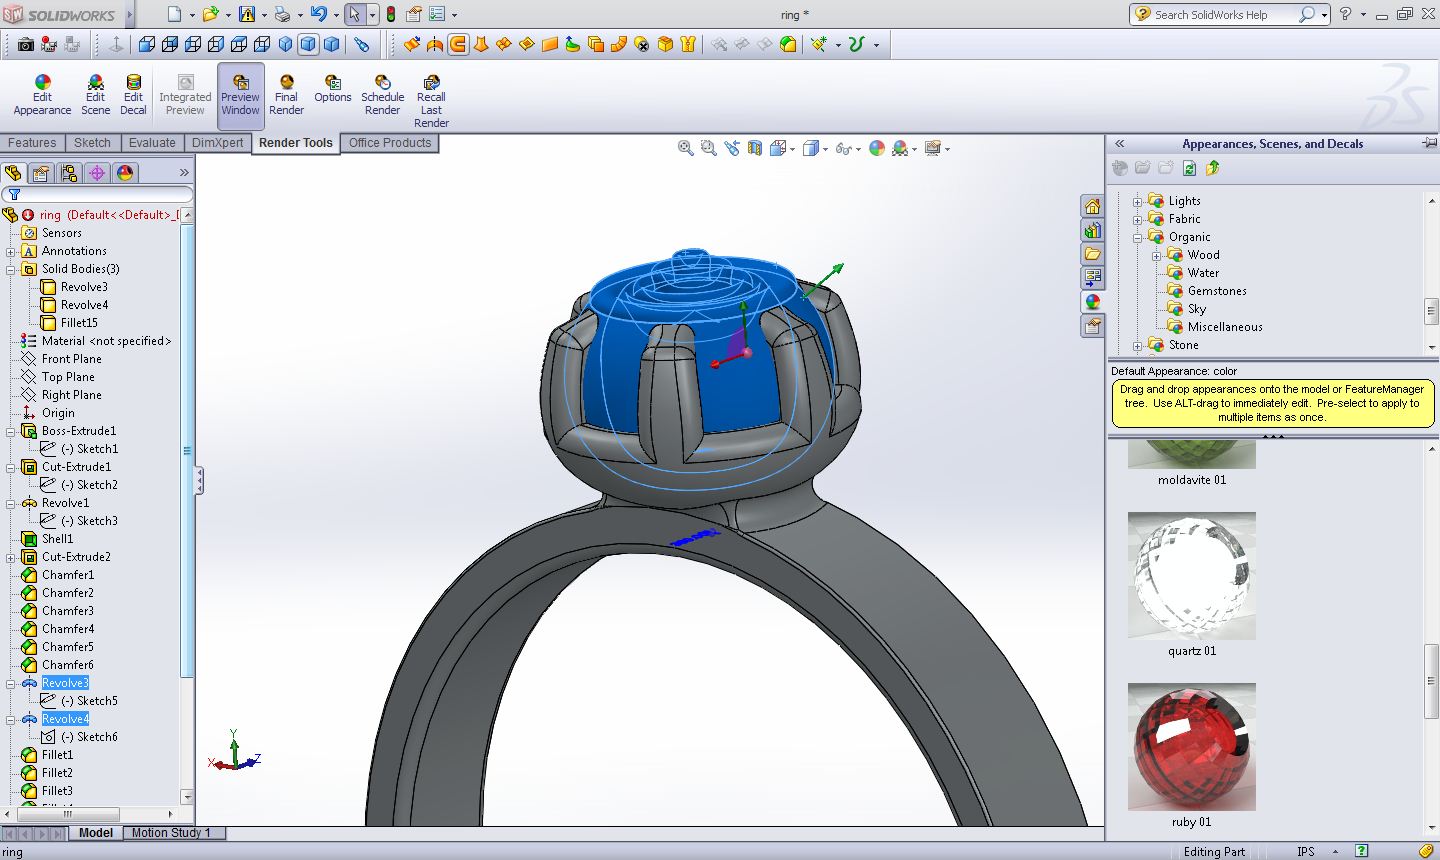Click the IPS unit system in status bar
This screenshot has width=1440, height=860.
pos(1306,852)
